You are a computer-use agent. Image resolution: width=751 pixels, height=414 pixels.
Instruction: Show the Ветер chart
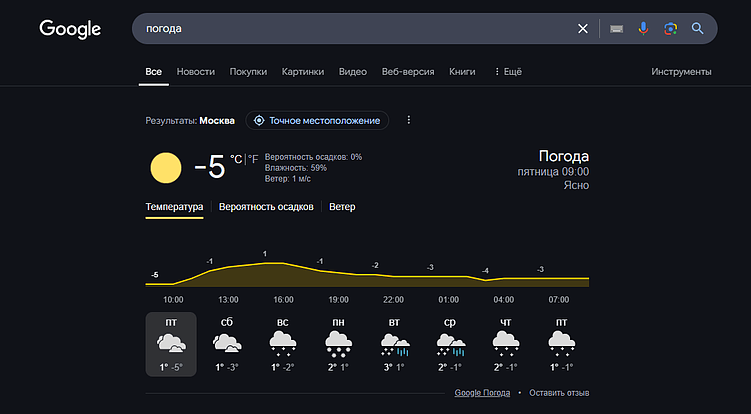pos(342,207)
